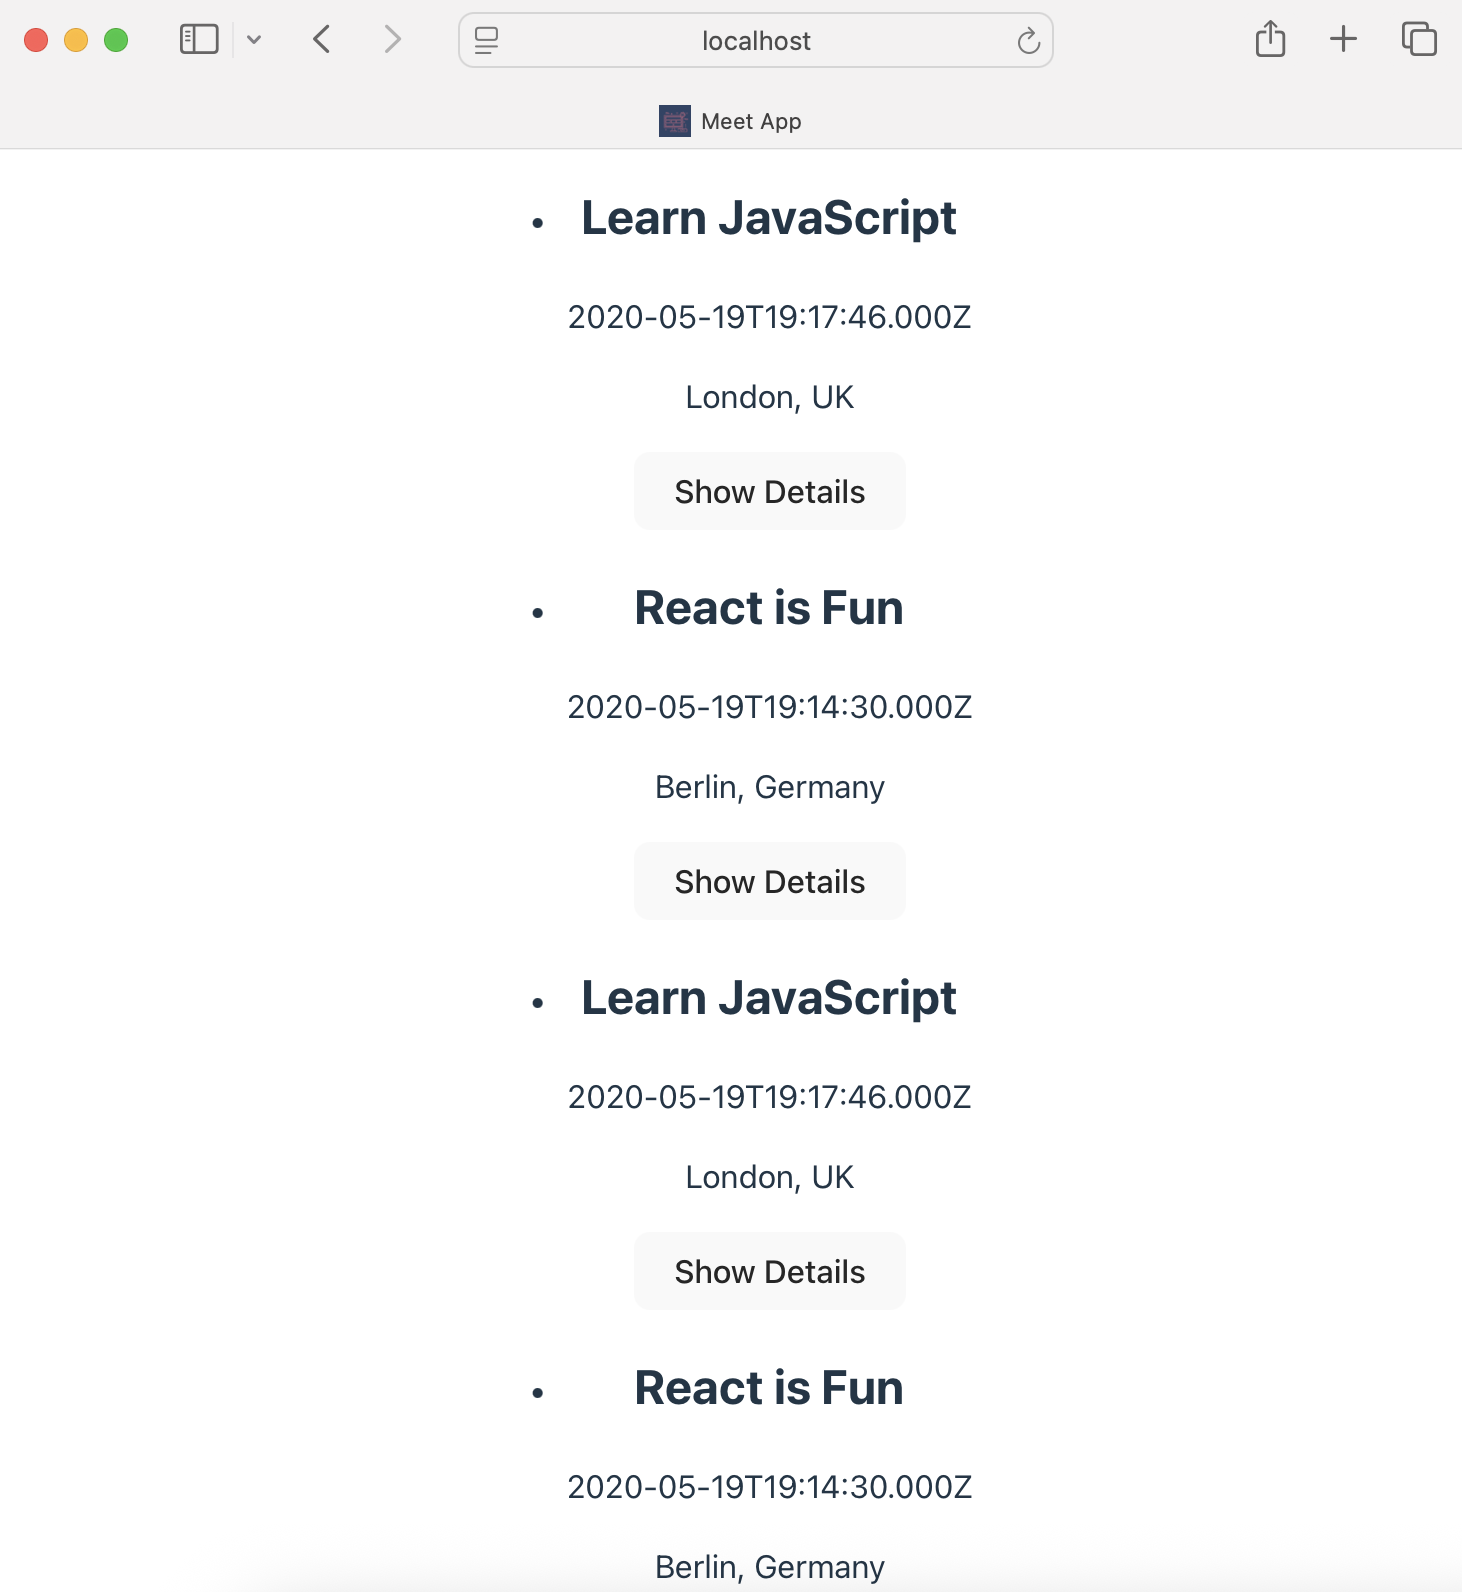Image resolution: width=1462 pixels, height=1592 pixels.
Task: Click the second React is Fun heading
Action: tap(769, 1388)
